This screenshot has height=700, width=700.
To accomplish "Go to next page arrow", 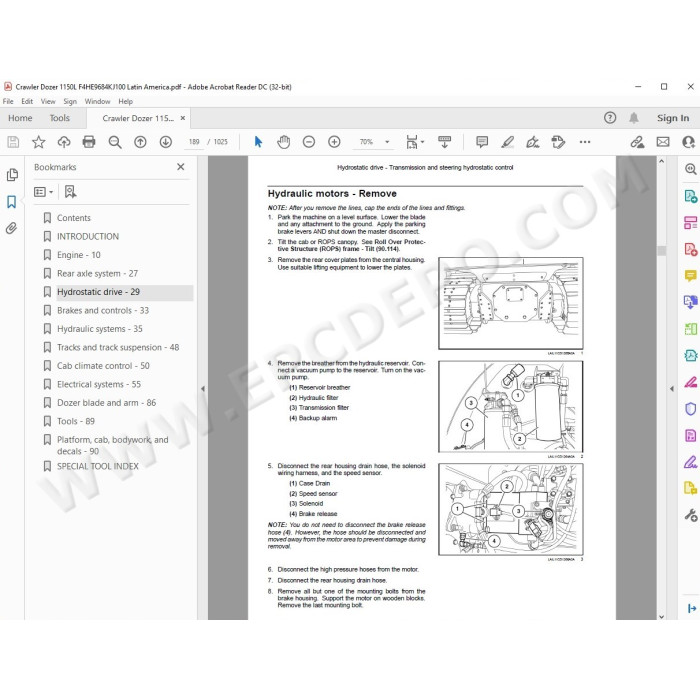I will [x=166, y=142].
